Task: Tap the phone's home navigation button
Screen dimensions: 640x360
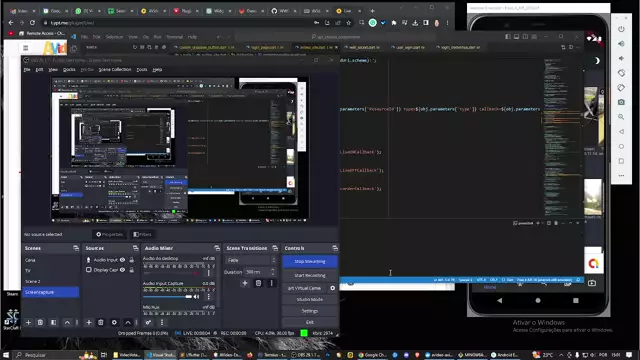Action: point(538,300)
